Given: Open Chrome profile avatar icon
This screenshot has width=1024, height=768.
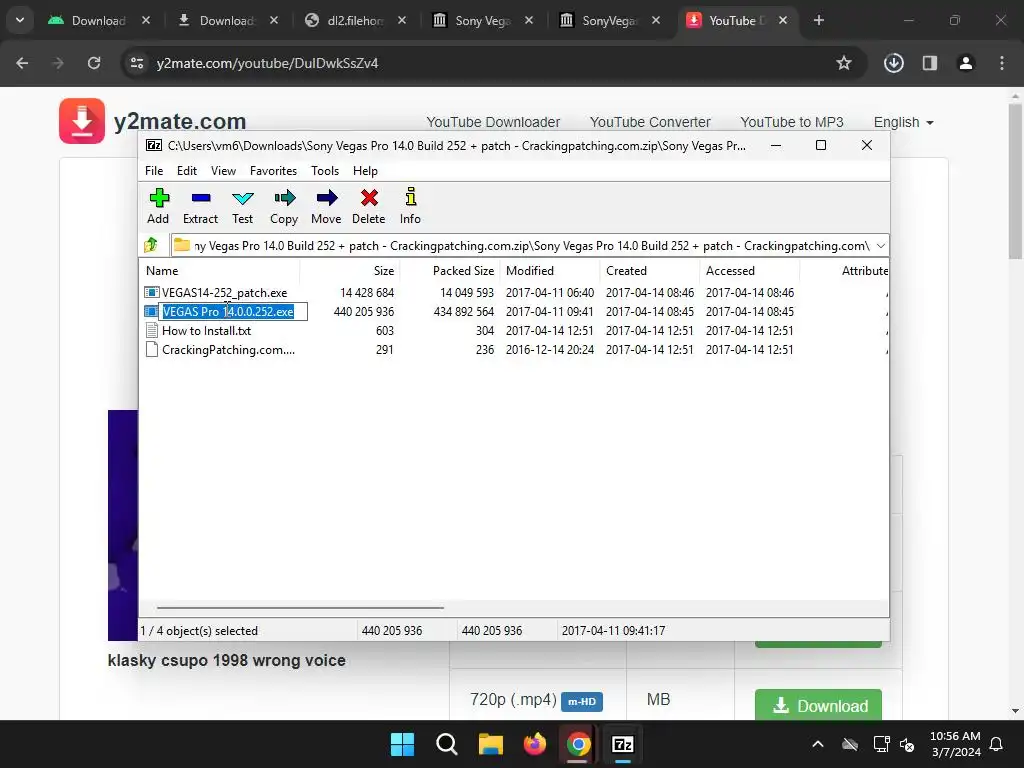Looking at the screenshot, I should pos(966,63).
